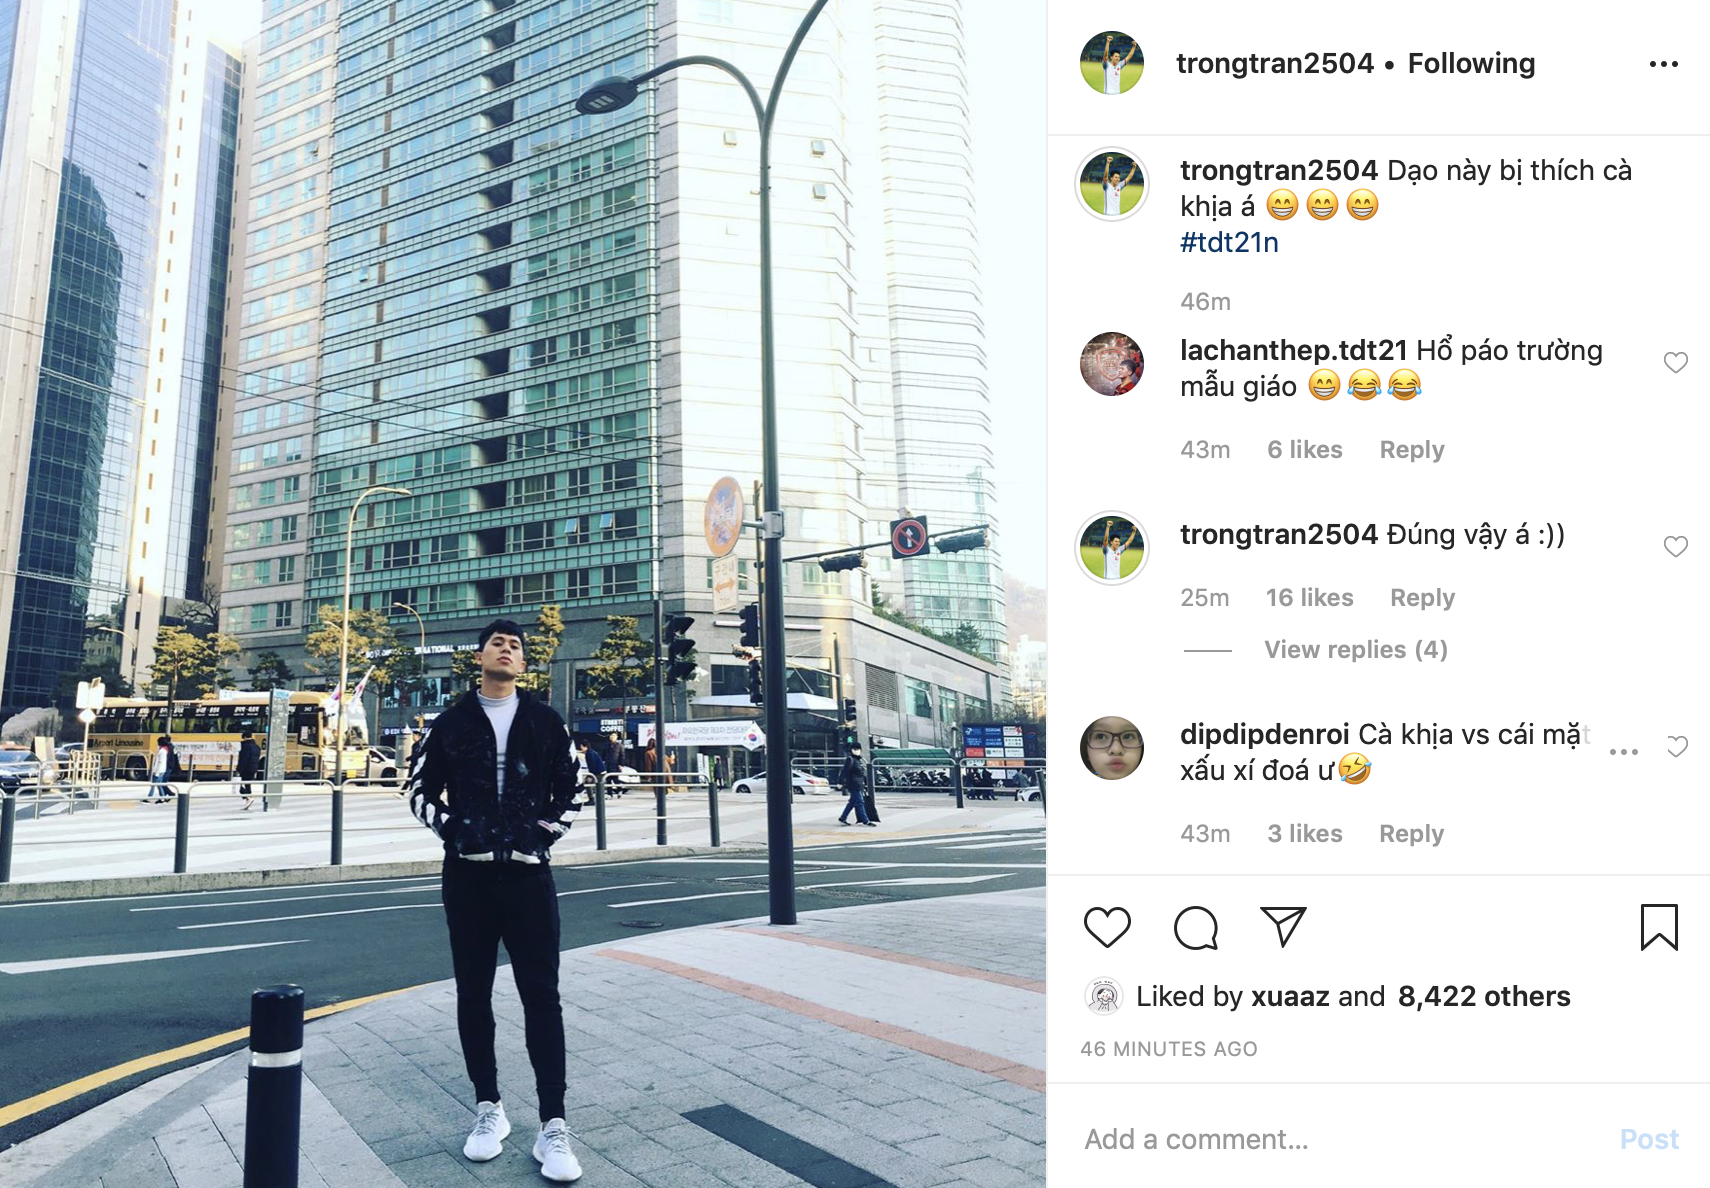1710x1188 pixels.
Task: Share post via paper plane icon
Action: (x=1283, y=927)
